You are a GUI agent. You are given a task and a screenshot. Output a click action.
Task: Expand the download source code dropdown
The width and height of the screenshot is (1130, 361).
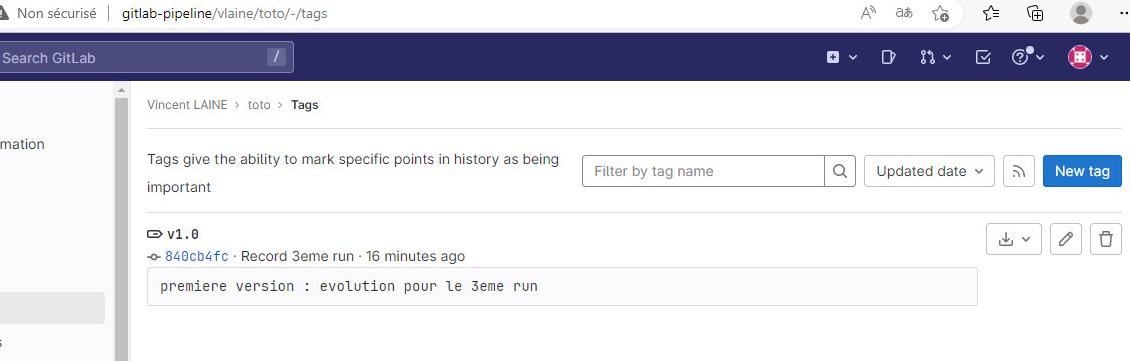click(1014, 239)
